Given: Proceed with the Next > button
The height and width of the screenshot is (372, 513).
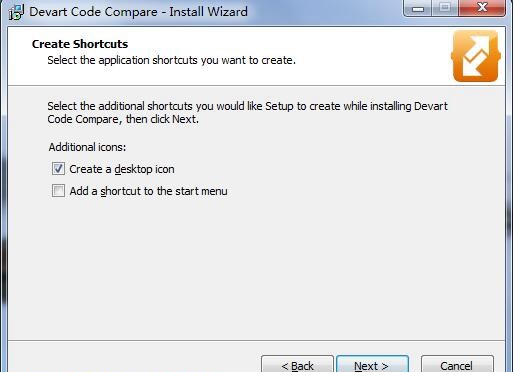Looking at the screenshot, I should [372, 364].
